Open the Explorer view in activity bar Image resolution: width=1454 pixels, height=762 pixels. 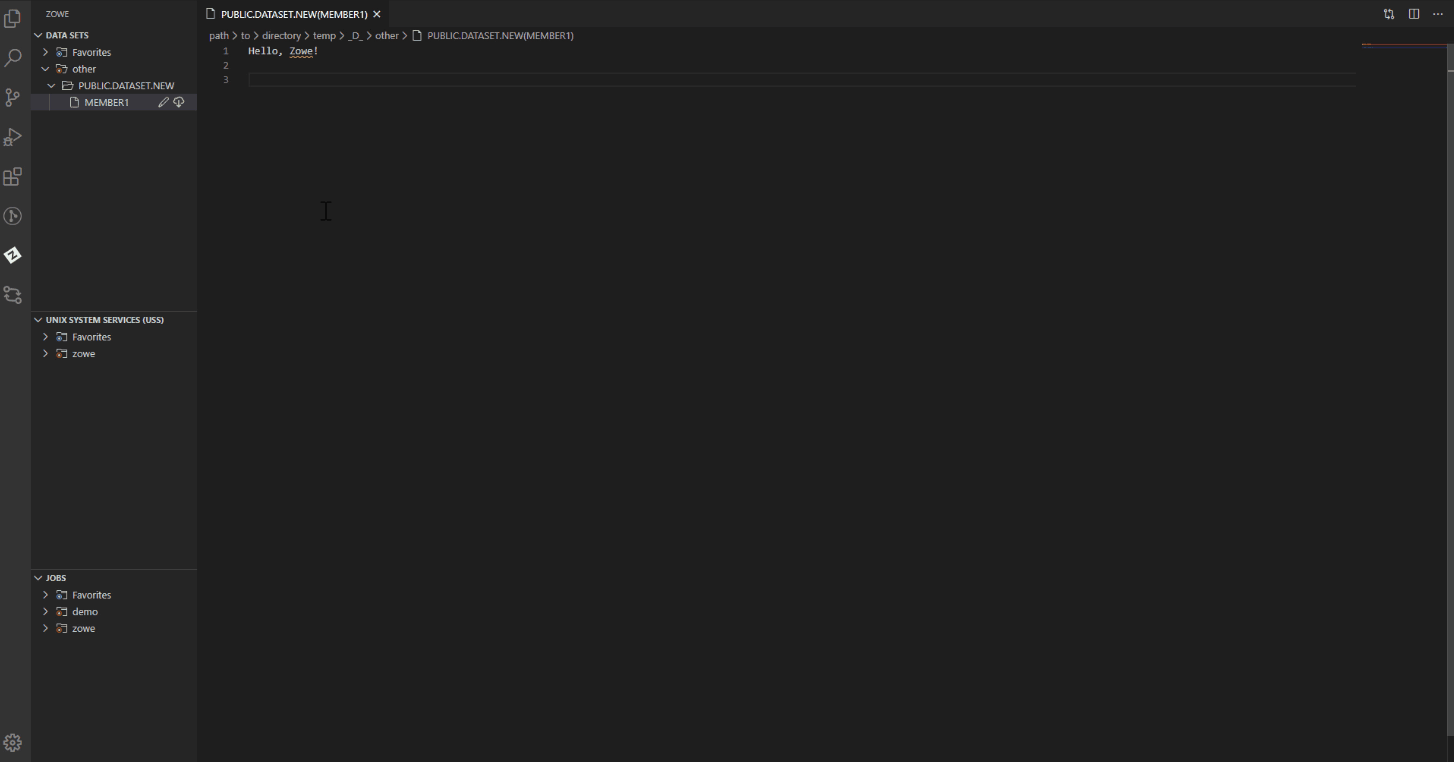tap(13, 19)
